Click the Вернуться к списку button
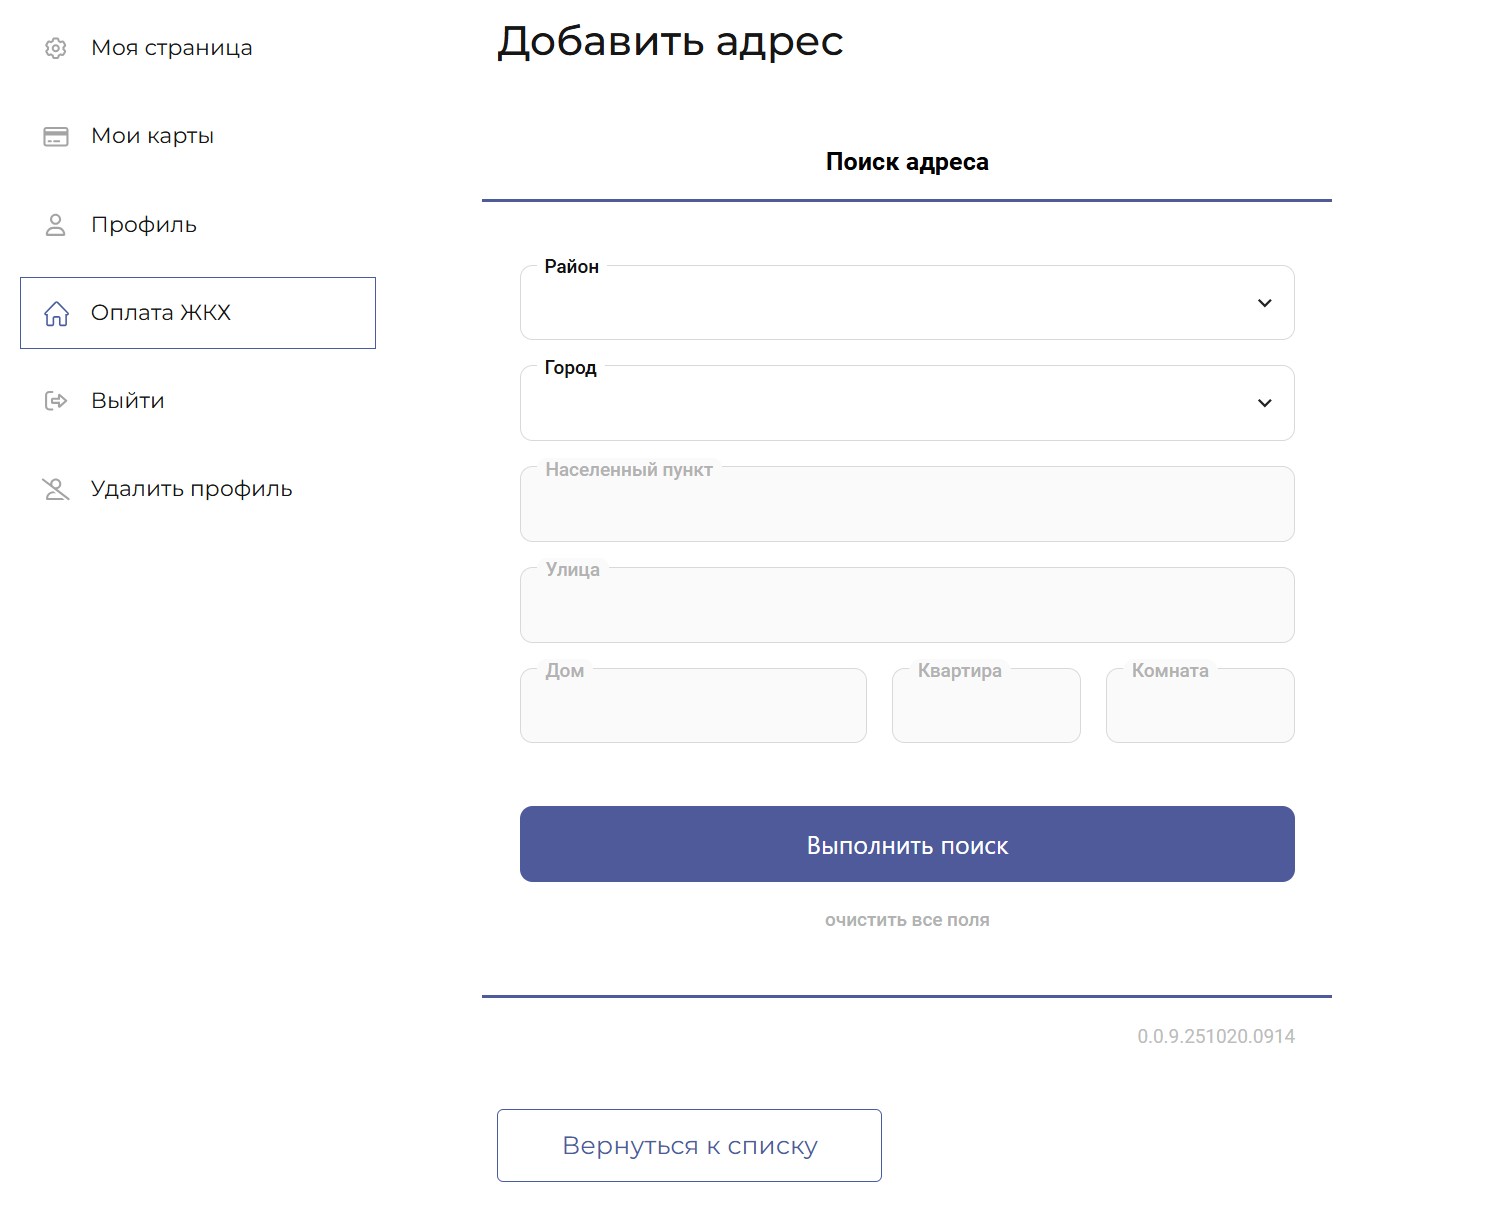Screen dimensions: 1502x1219 pyautogui.click(x=689, y=1145)
